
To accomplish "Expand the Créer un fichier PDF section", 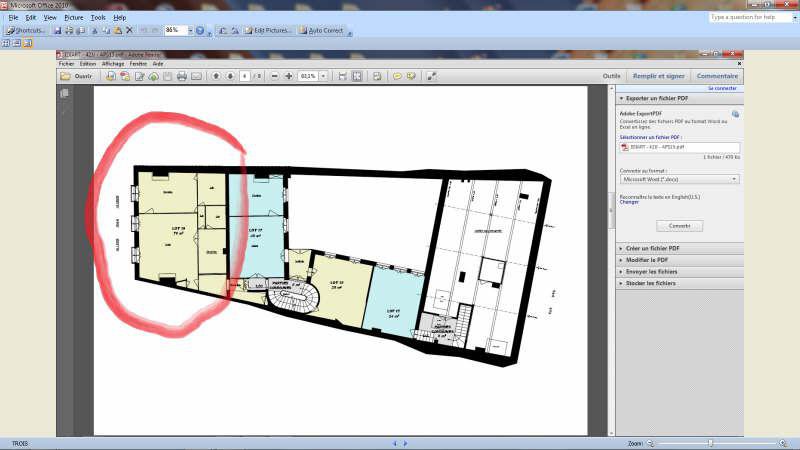I will coord(650,248).
